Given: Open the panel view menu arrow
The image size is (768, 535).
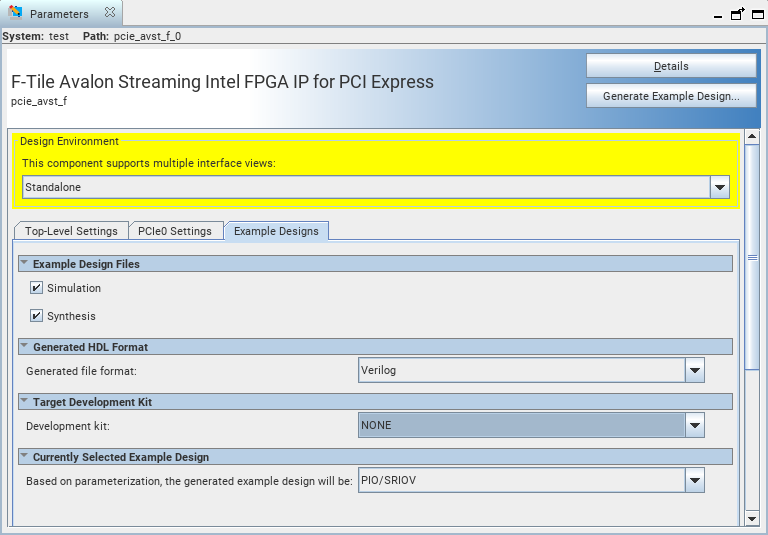Looking at the screenshot, I should tap(756, 15).
